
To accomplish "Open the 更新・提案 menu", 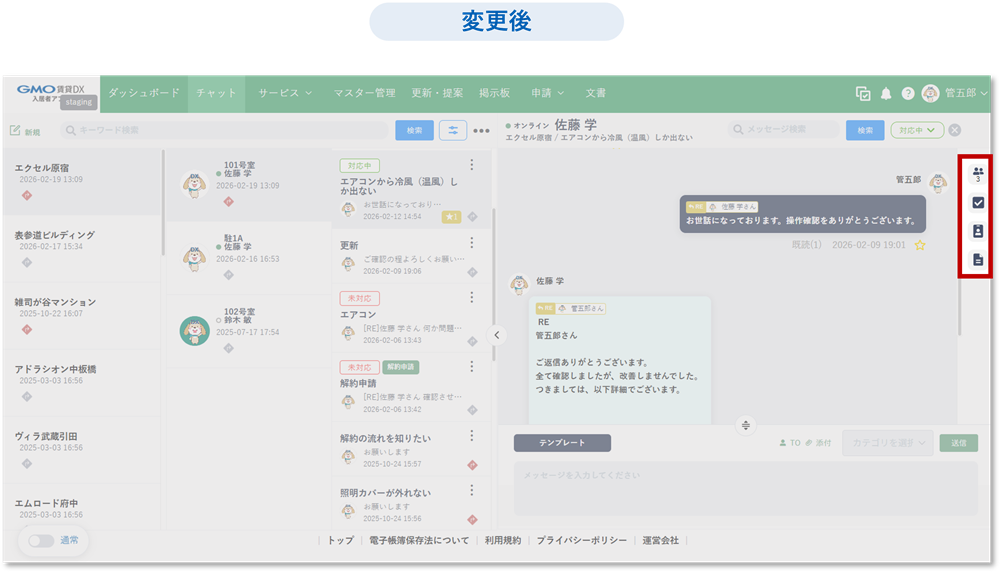I will coord(437,93).
